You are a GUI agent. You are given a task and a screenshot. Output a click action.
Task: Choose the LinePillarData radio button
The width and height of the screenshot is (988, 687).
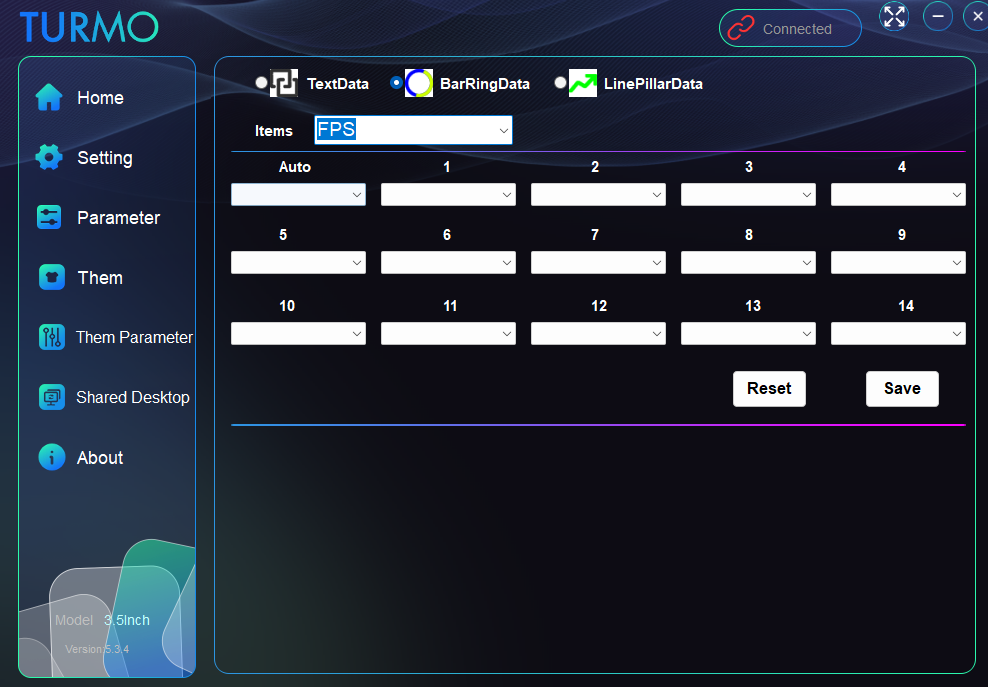click(560, 83)
